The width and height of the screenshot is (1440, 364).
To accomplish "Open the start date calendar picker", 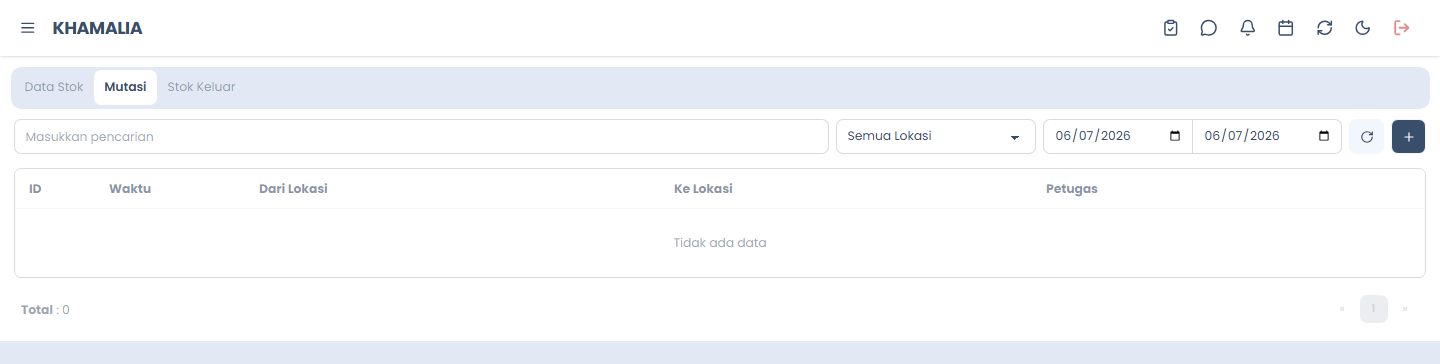I will [x=1174, y=136].
